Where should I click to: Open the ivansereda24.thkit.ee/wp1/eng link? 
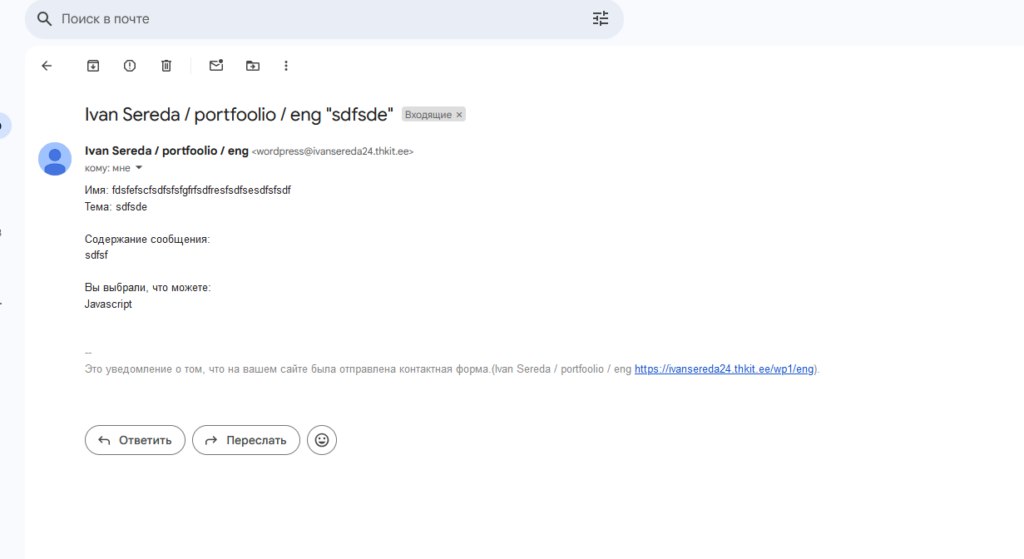click(726, 369)
